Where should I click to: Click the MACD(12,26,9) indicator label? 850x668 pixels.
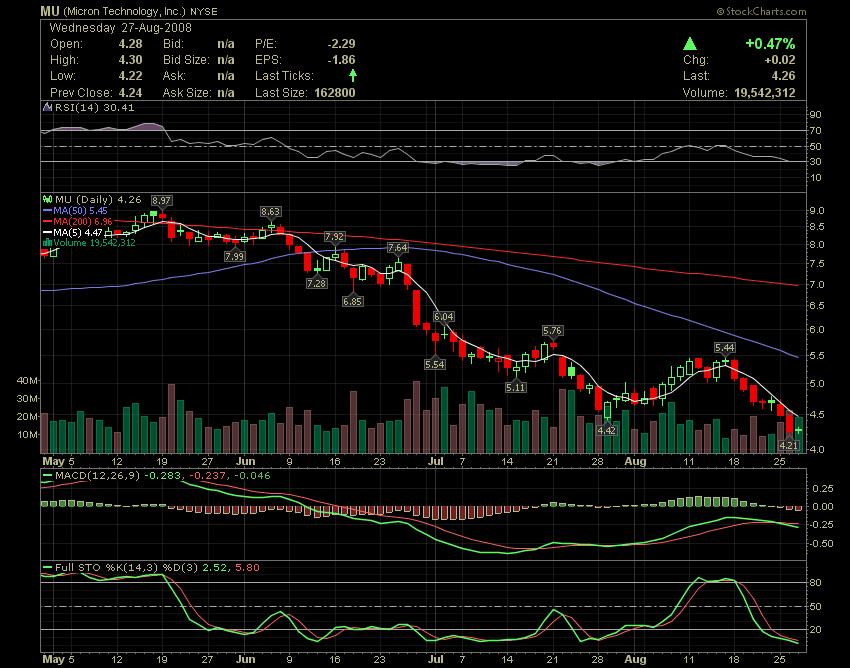pos(98,476)
